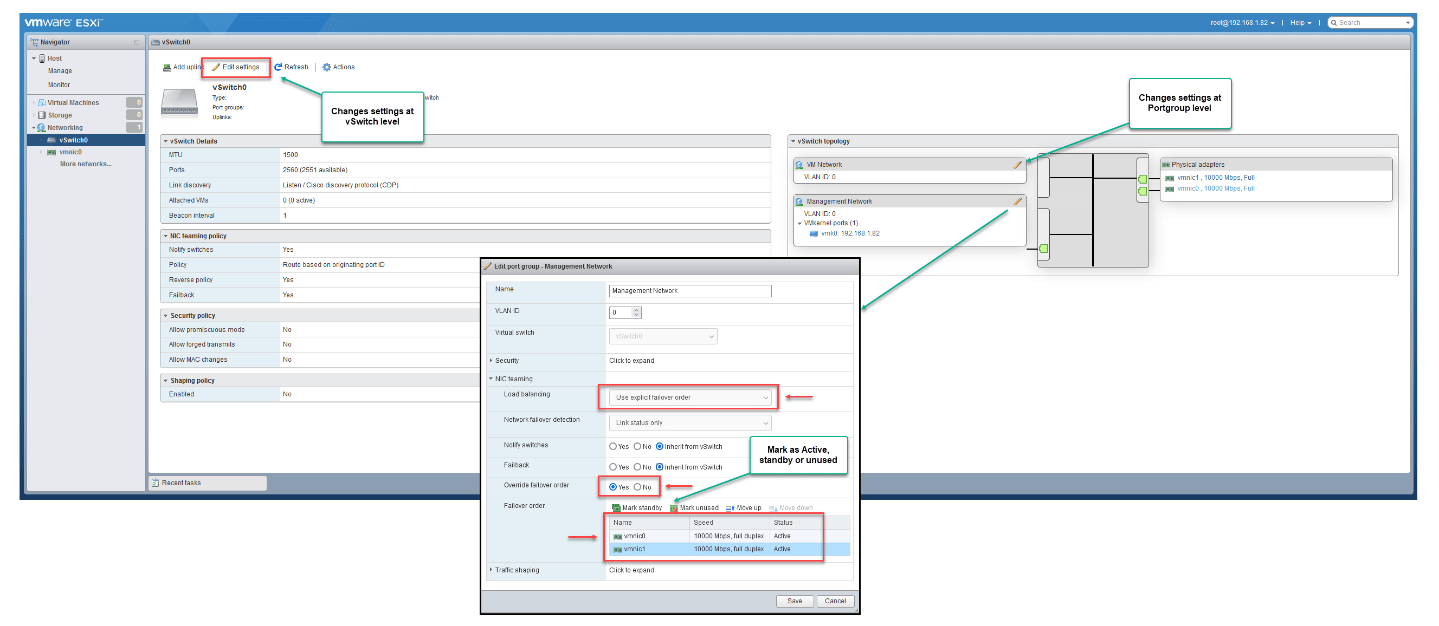Select Yes for Failback
Viewport: 1439px width, 626px height.
(x=613, y=467)
